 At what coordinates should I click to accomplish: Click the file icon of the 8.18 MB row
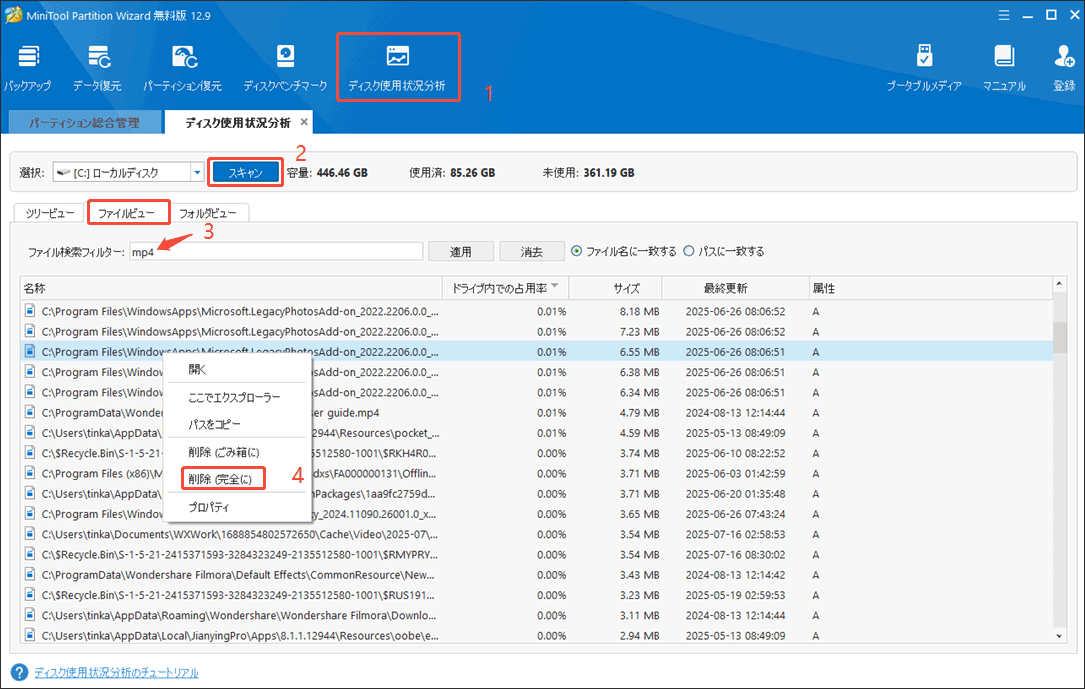click(30, 311)
